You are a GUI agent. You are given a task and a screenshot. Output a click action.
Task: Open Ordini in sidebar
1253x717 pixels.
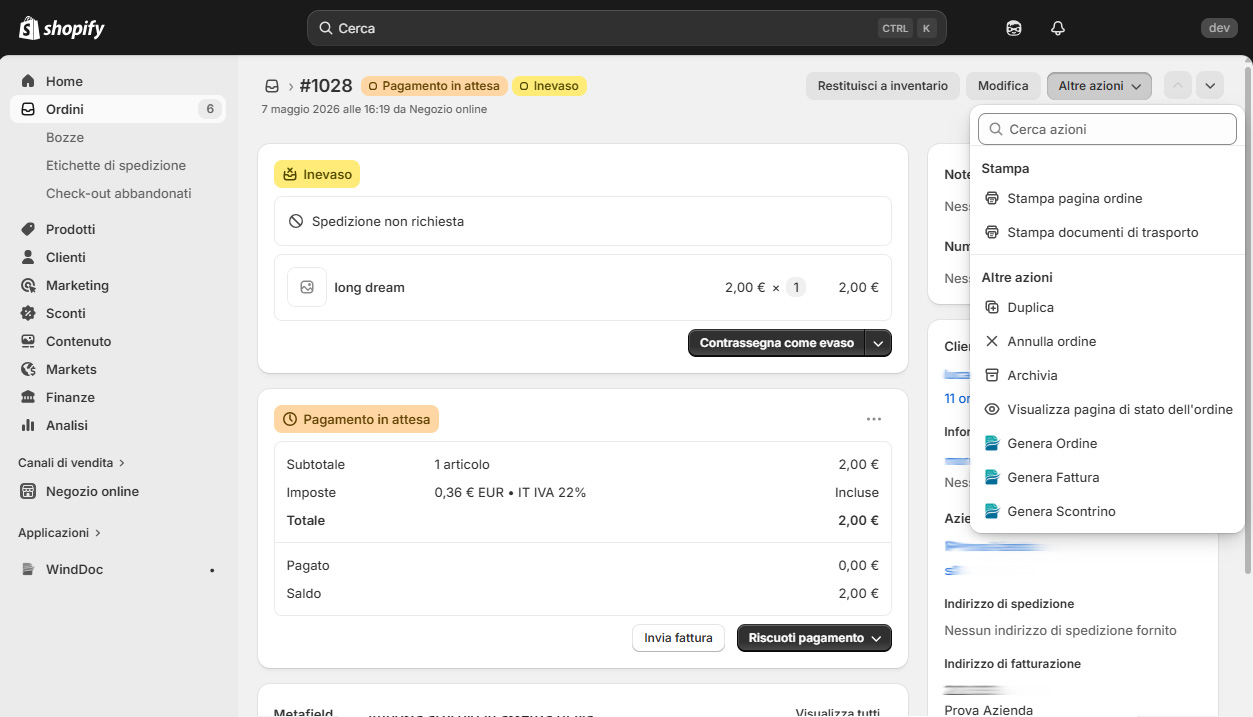[118, 109]
